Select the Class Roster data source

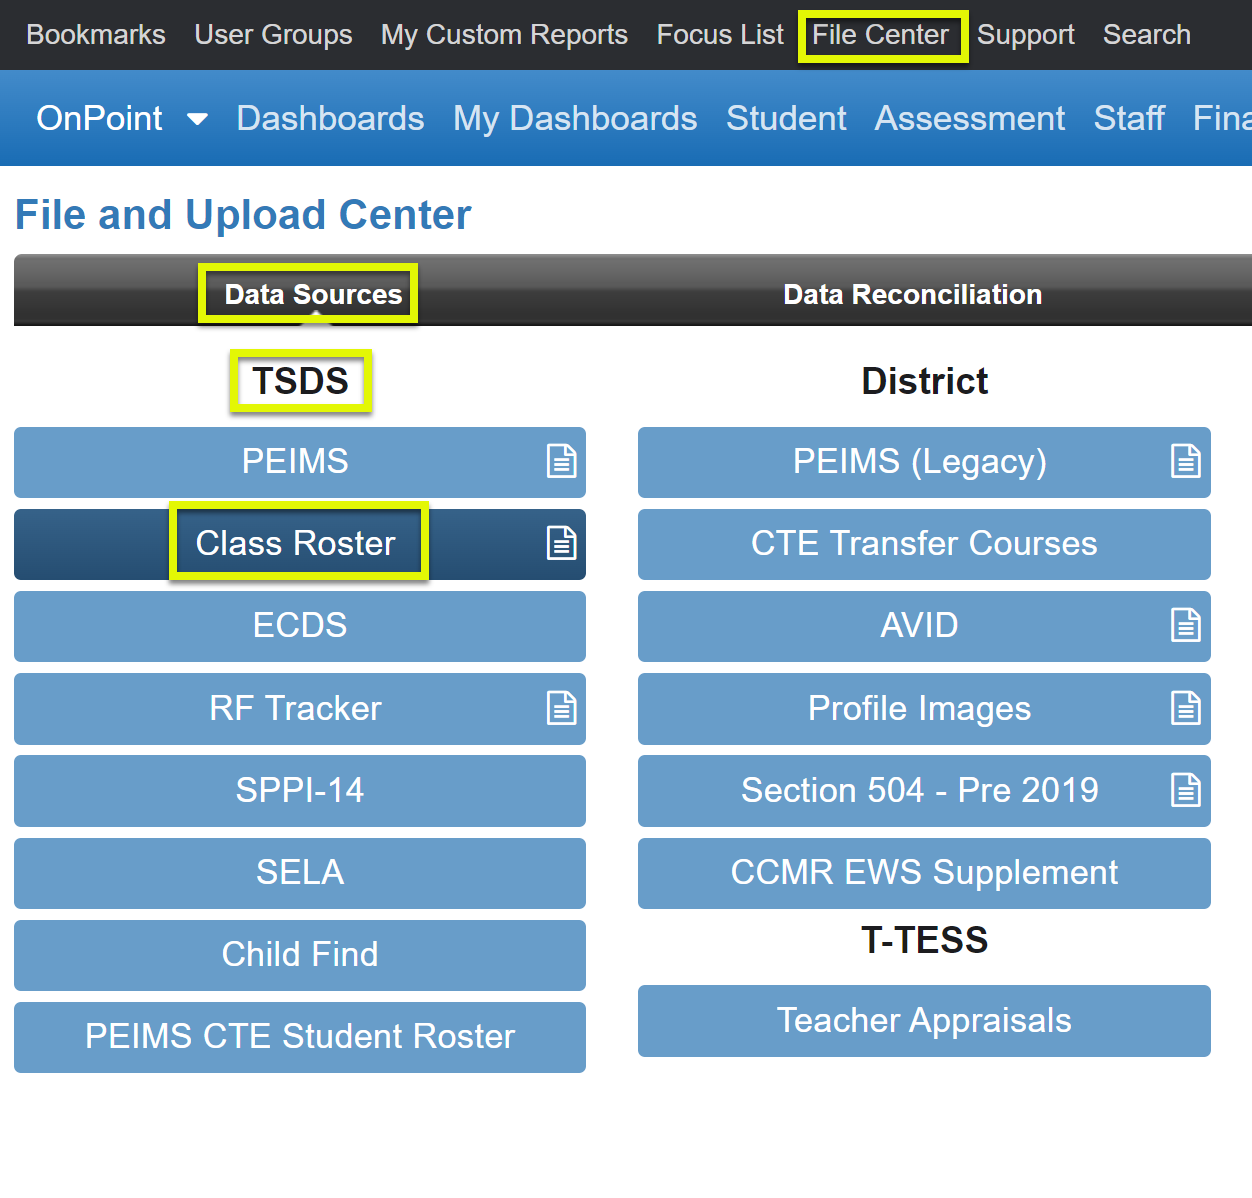click(295, 543)
